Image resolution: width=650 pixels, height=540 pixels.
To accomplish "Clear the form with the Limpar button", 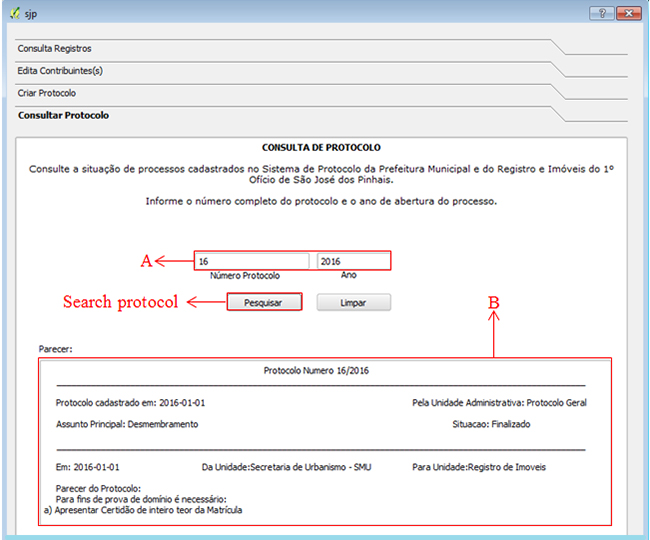I will [x=353, y=302].
